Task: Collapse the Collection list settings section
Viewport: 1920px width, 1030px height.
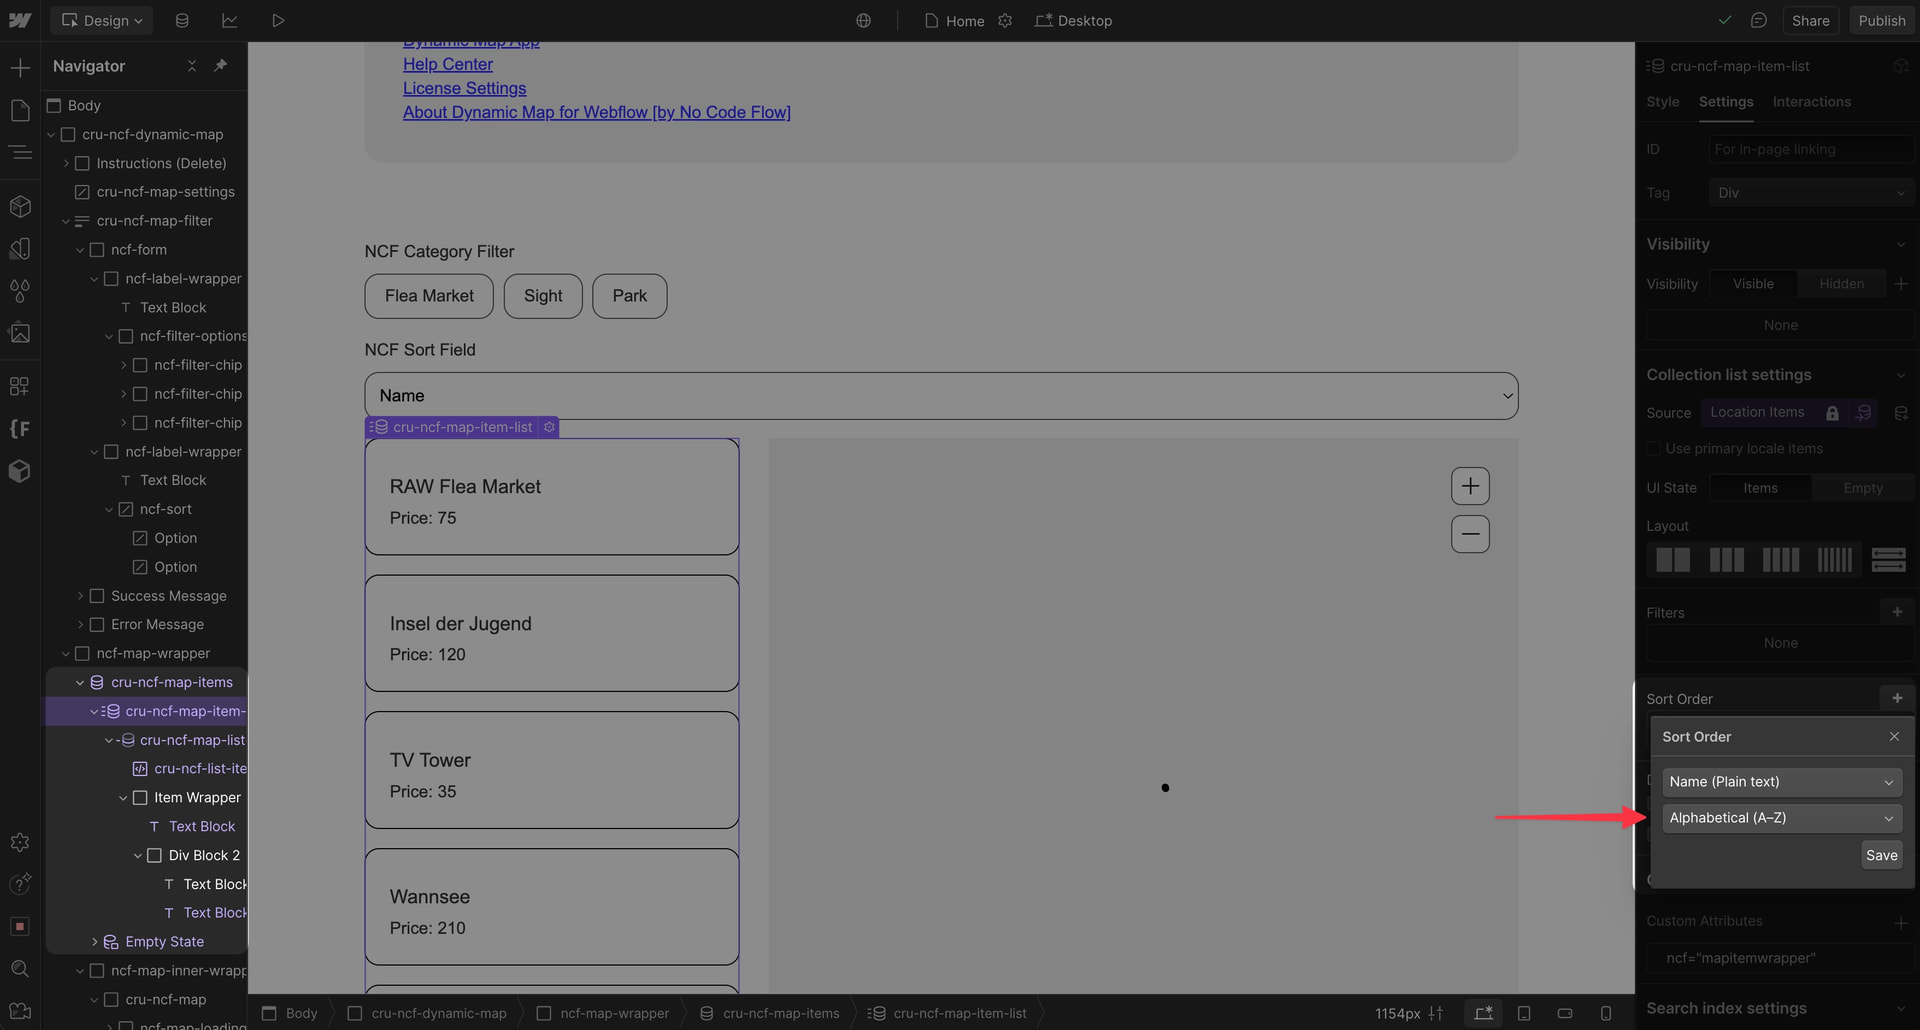Action: click(x=1901, y=375)
